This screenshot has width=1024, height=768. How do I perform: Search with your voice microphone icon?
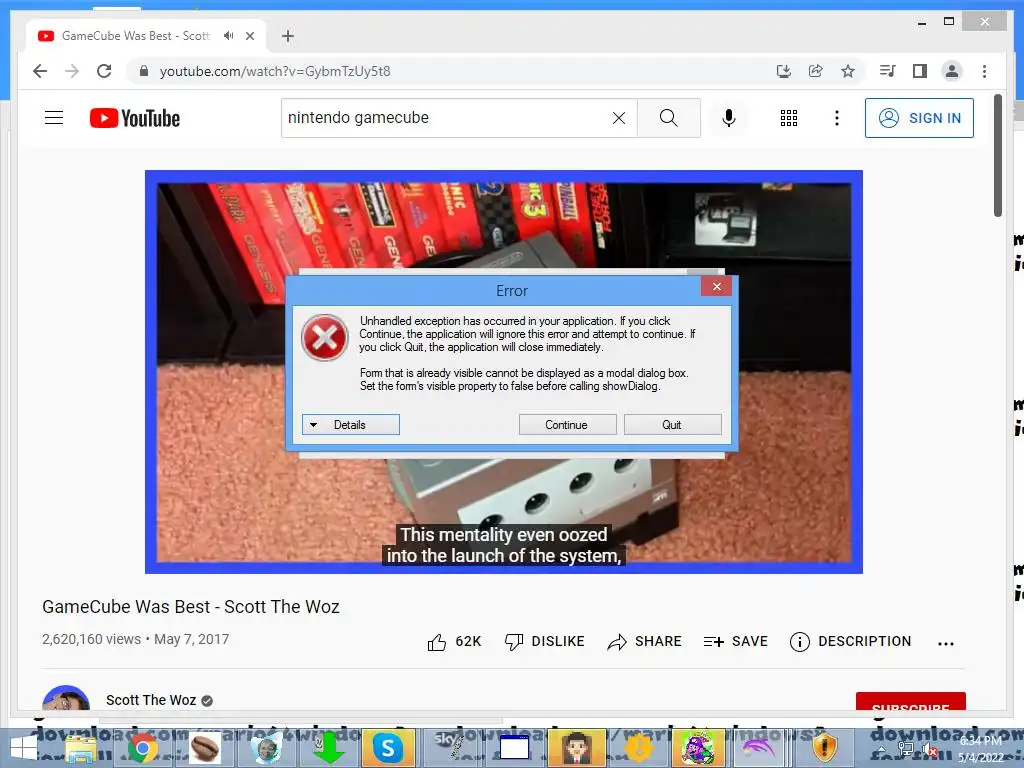pyautogui.click(x=729, y=118)
